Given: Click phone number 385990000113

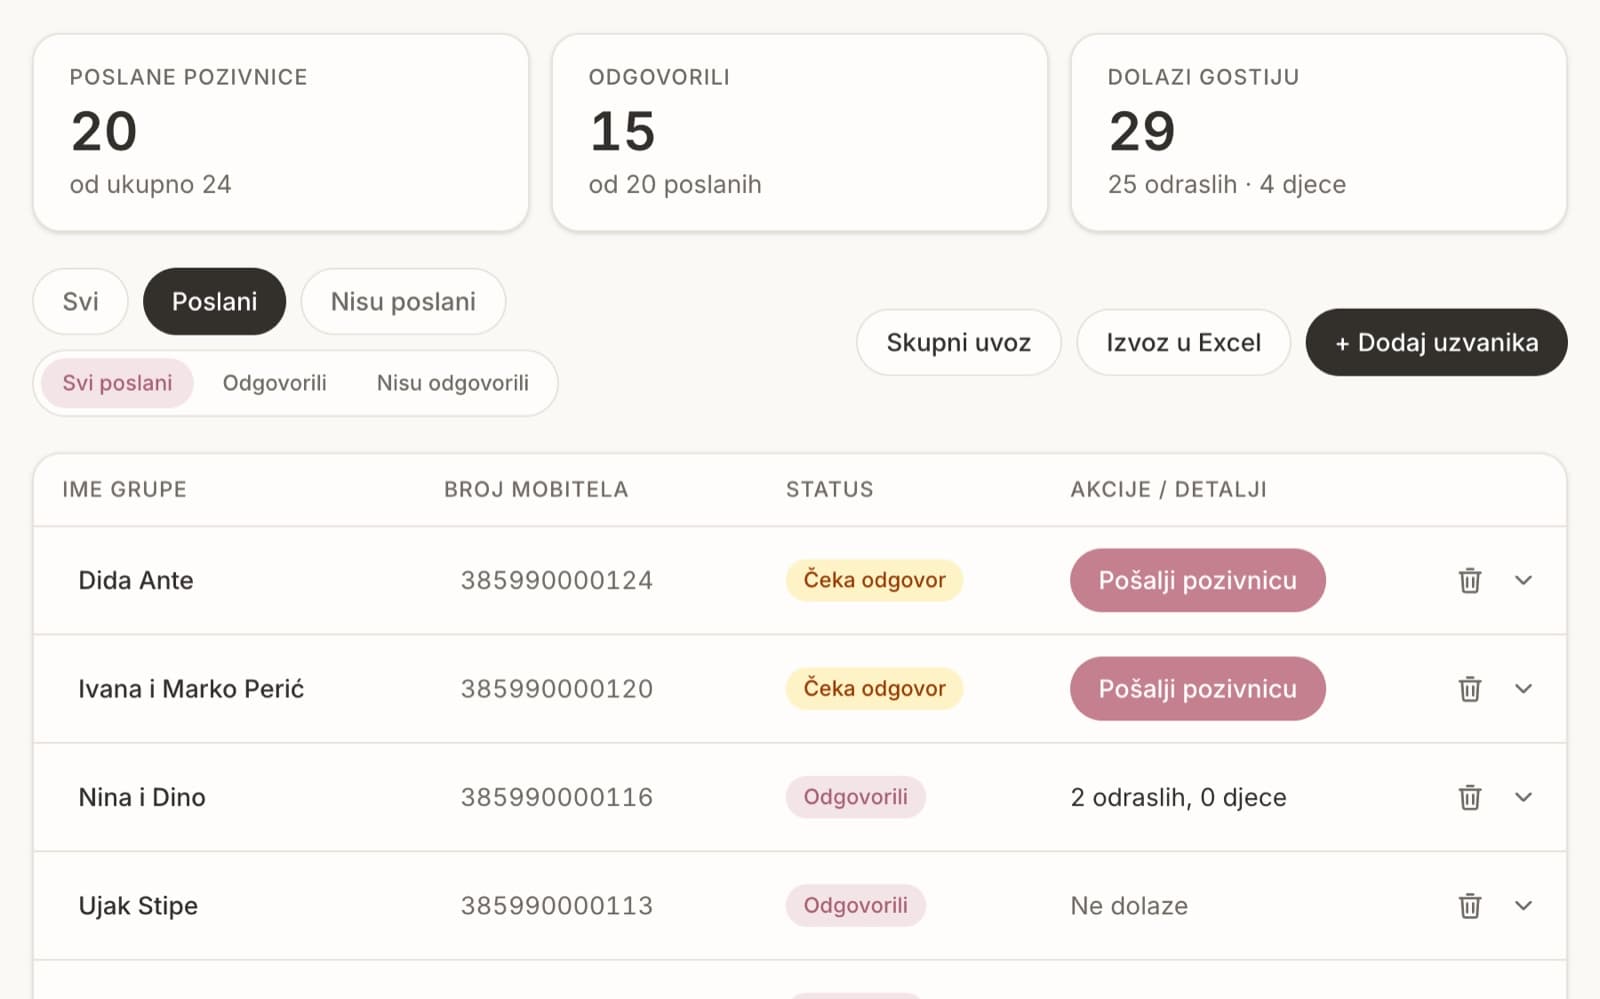Looking at the screenshot, I should tap(556, 906).
